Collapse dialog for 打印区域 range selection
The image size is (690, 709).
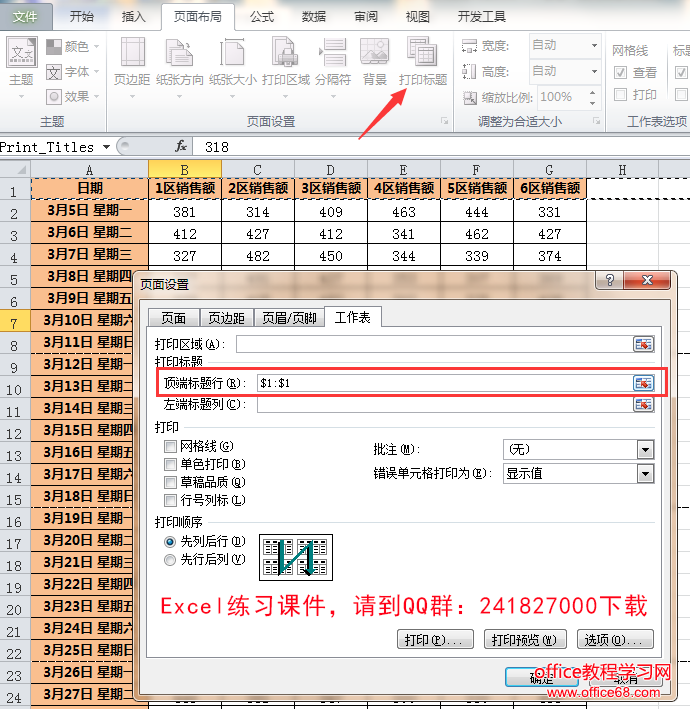643,344
